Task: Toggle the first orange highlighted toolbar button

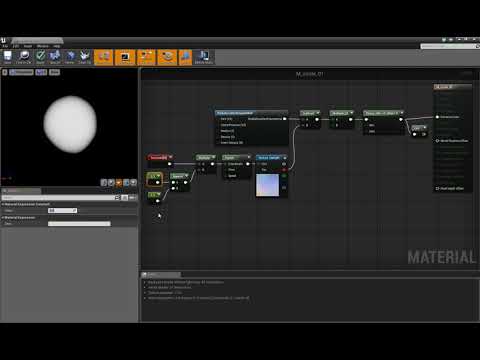Action: (104, 57)
